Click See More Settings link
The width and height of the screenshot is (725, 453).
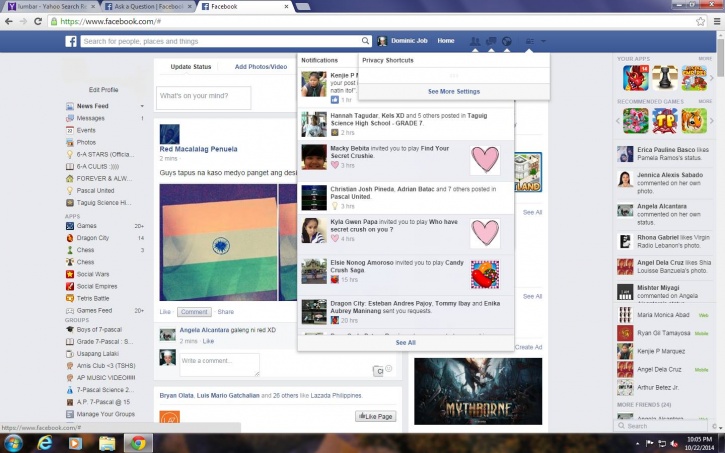point(454,92)
